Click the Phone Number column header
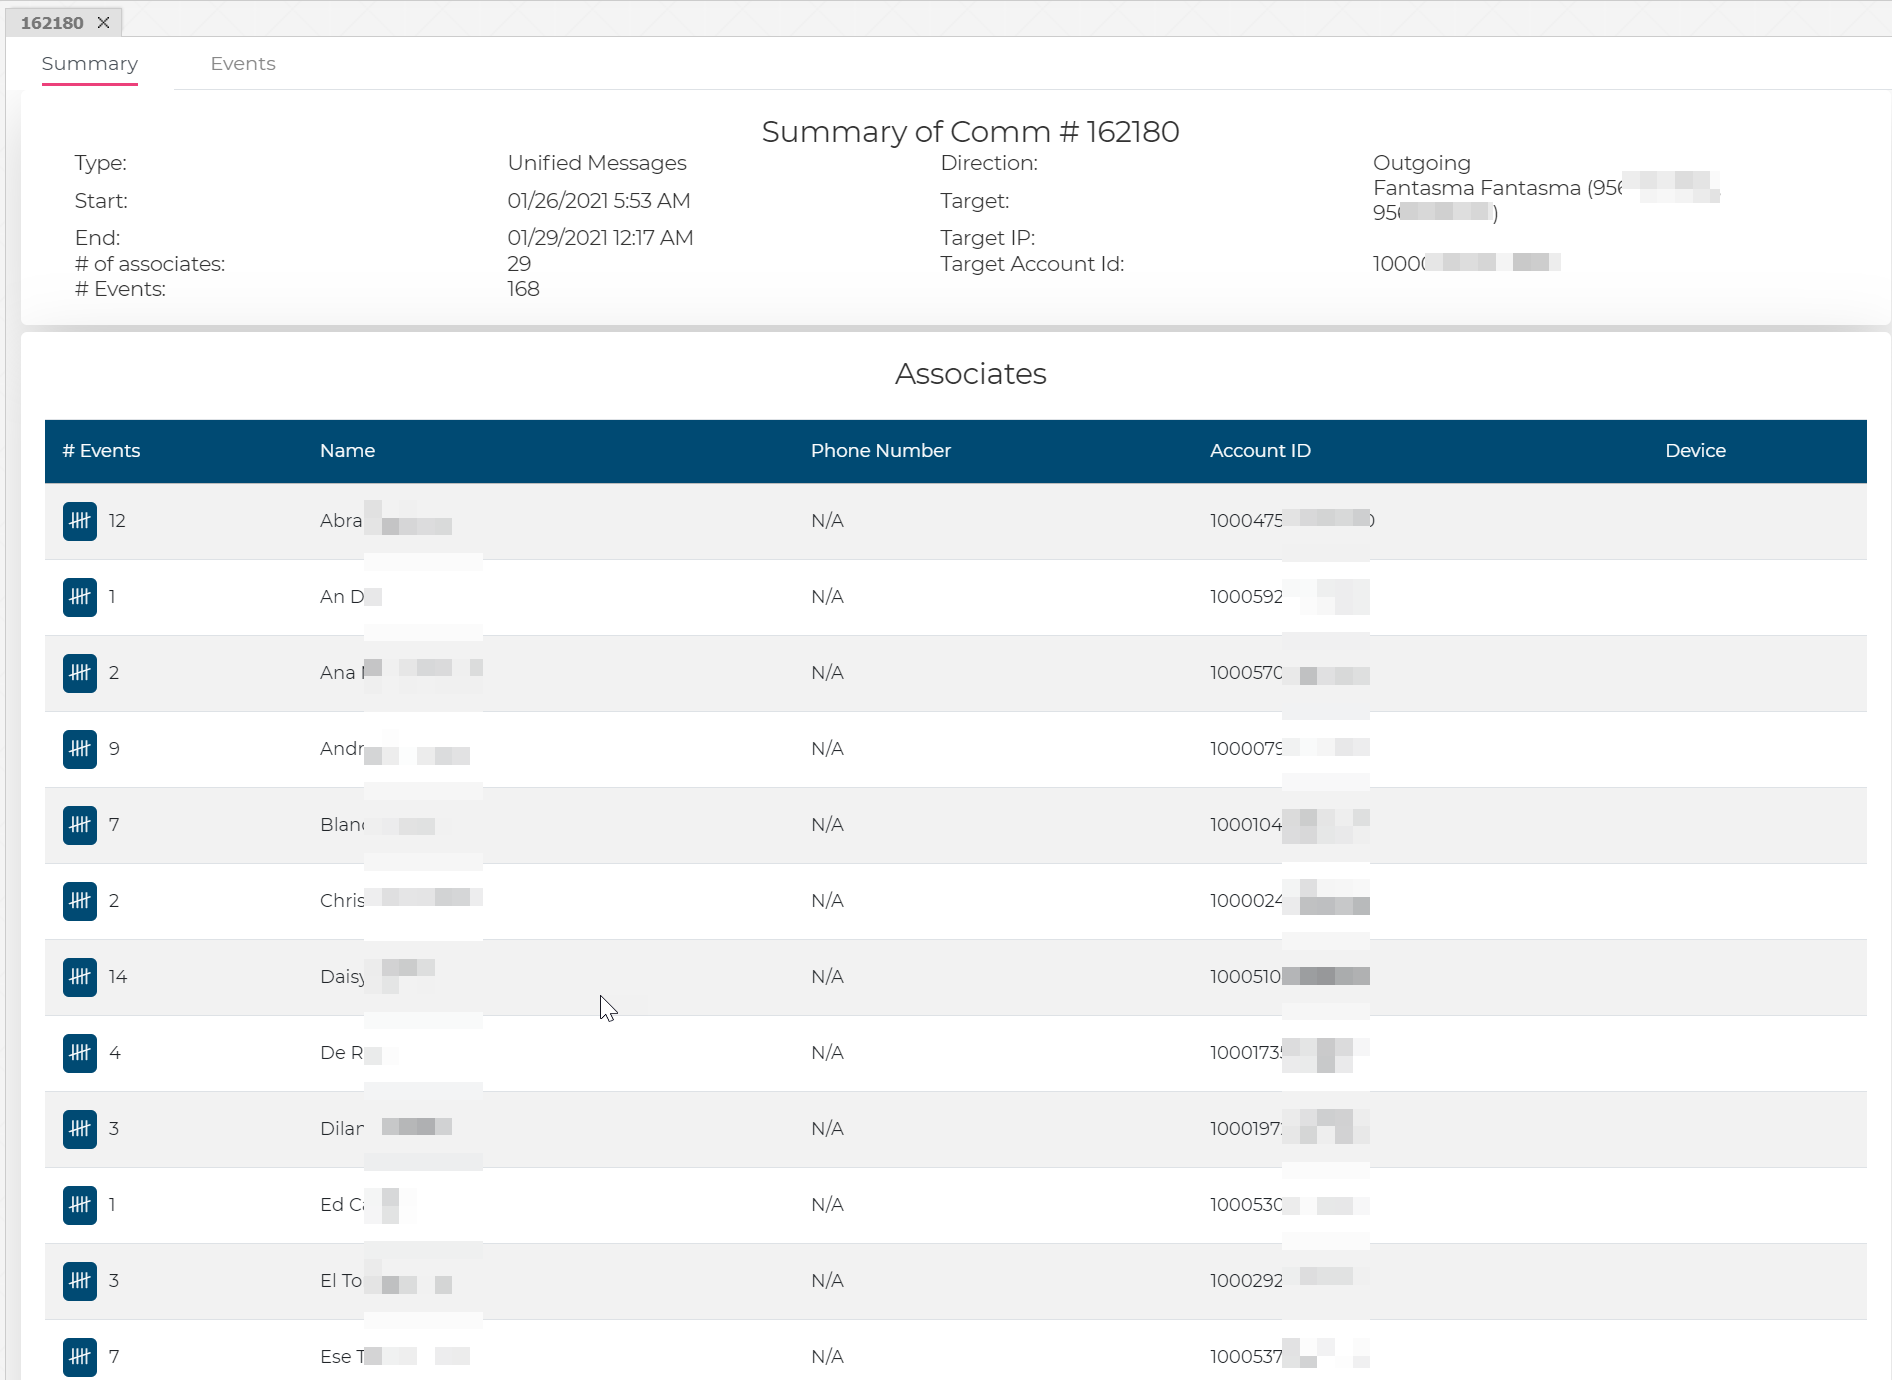Image resolution: width=1892 pixels, height=1380 pixels. tap(880, 451)
